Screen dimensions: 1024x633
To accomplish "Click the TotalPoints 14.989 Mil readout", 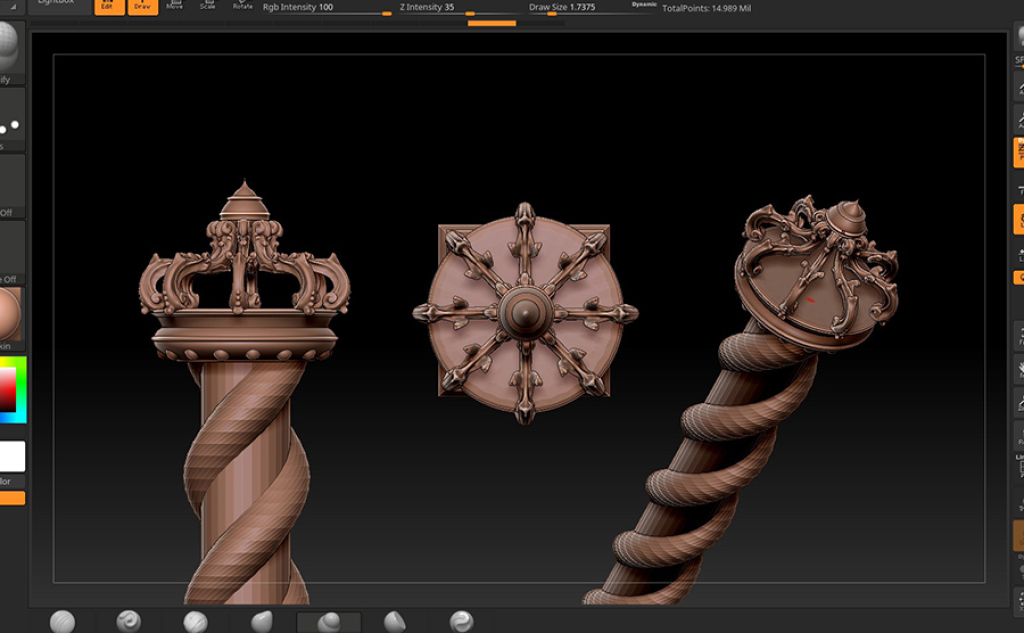I will [x=707, y=8].
